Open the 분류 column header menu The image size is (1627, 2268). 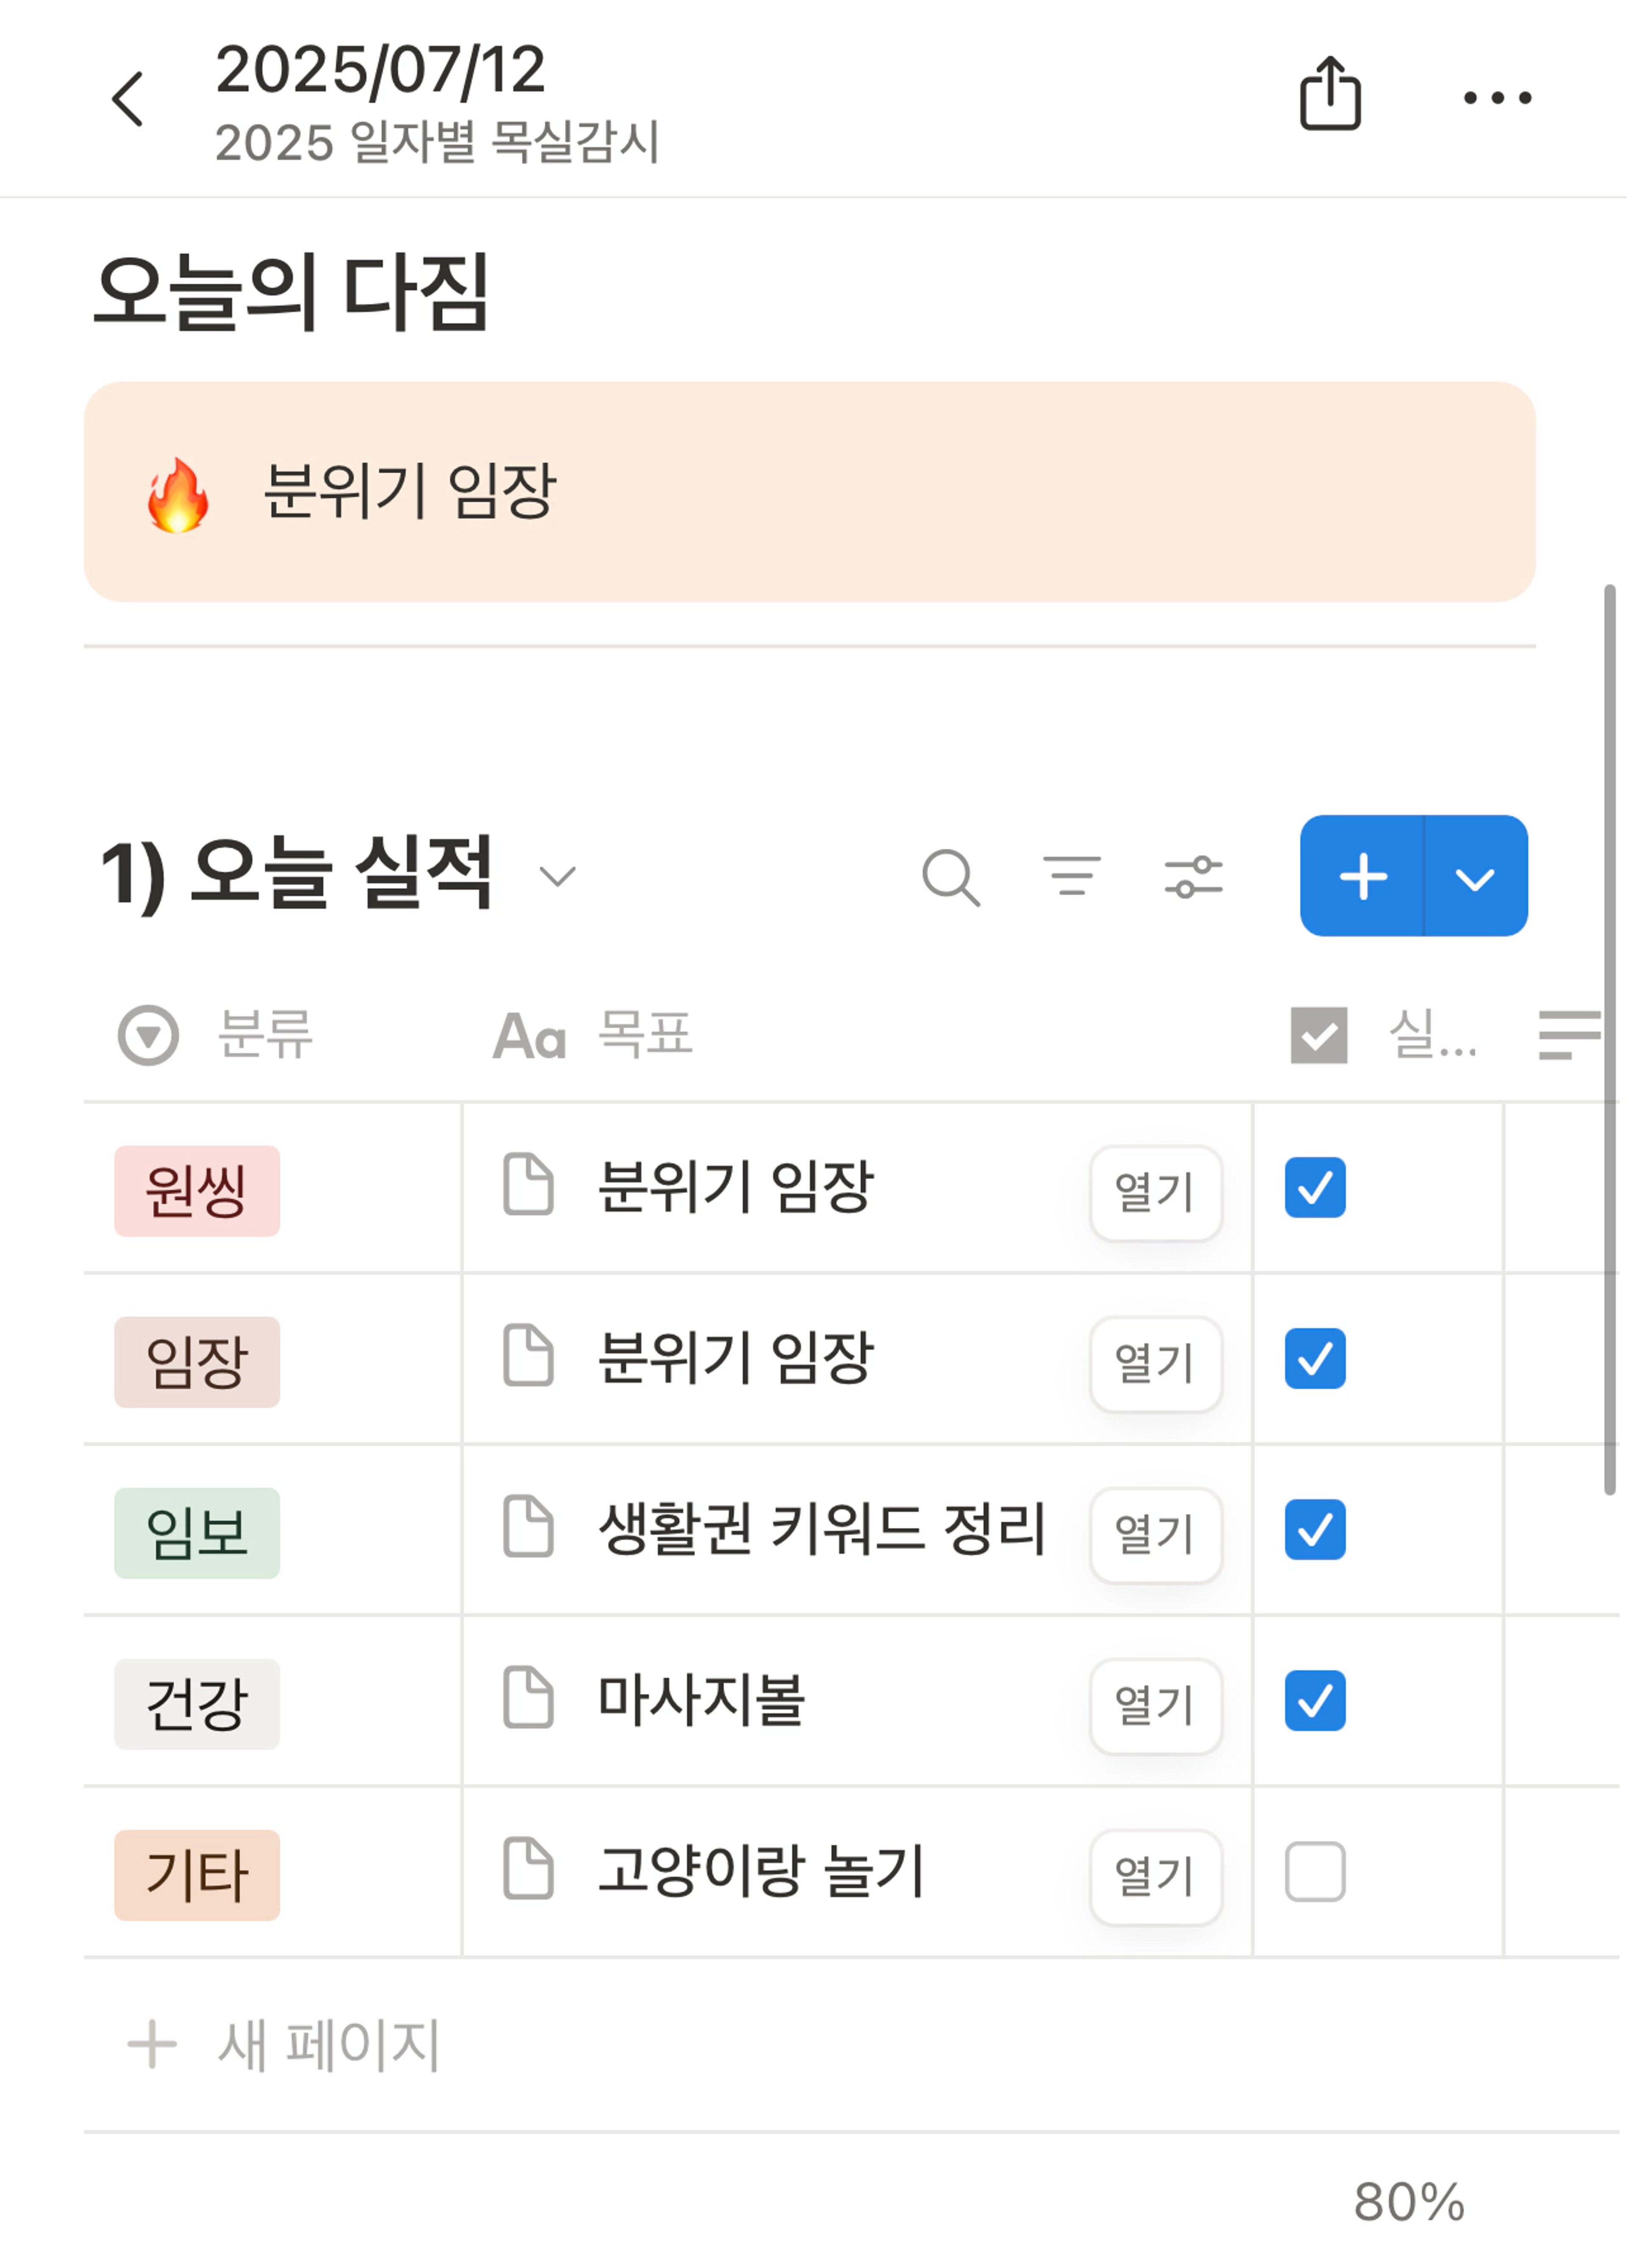215,1035
